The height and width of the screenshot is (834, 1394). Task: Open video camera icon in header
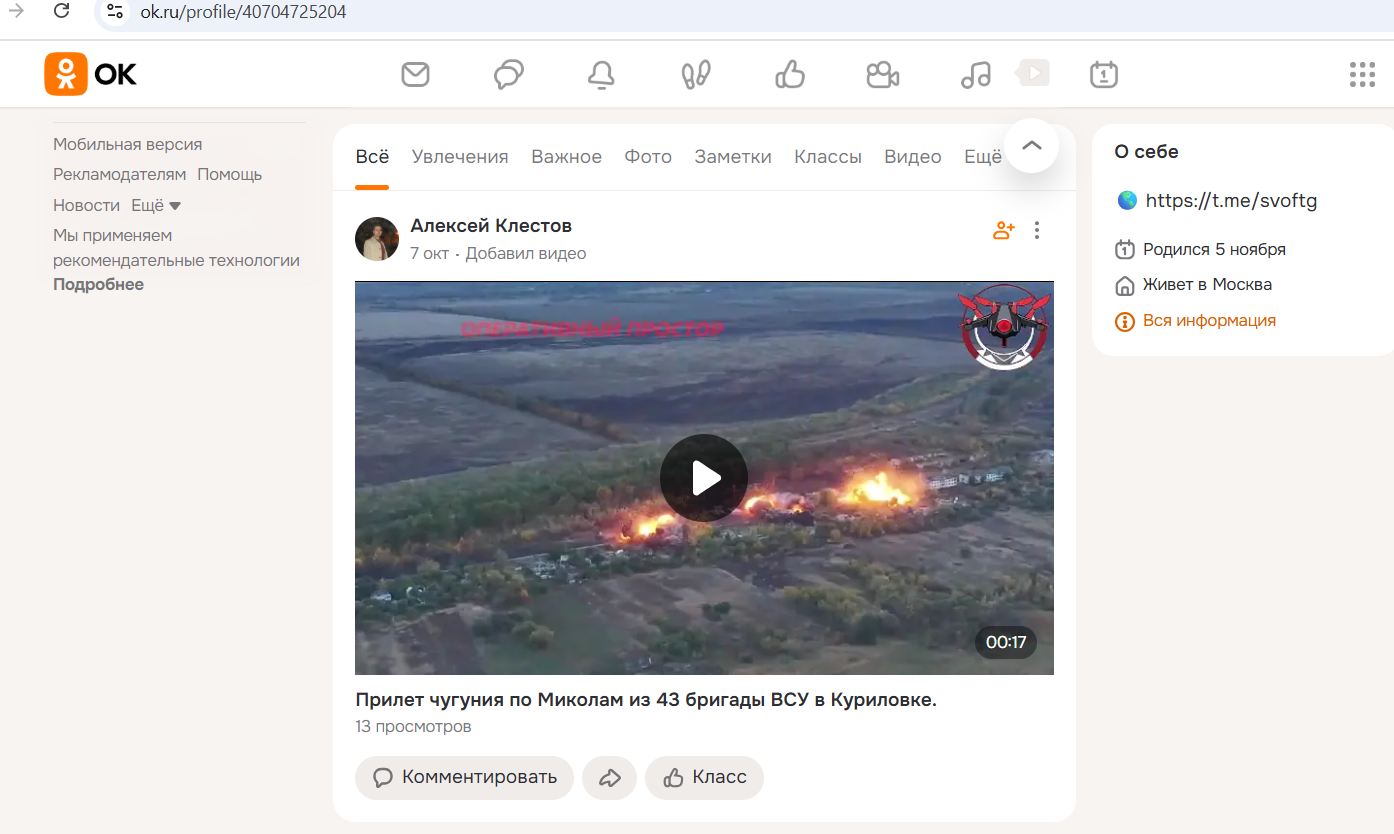pyautogui.click(x=882, y=74)
